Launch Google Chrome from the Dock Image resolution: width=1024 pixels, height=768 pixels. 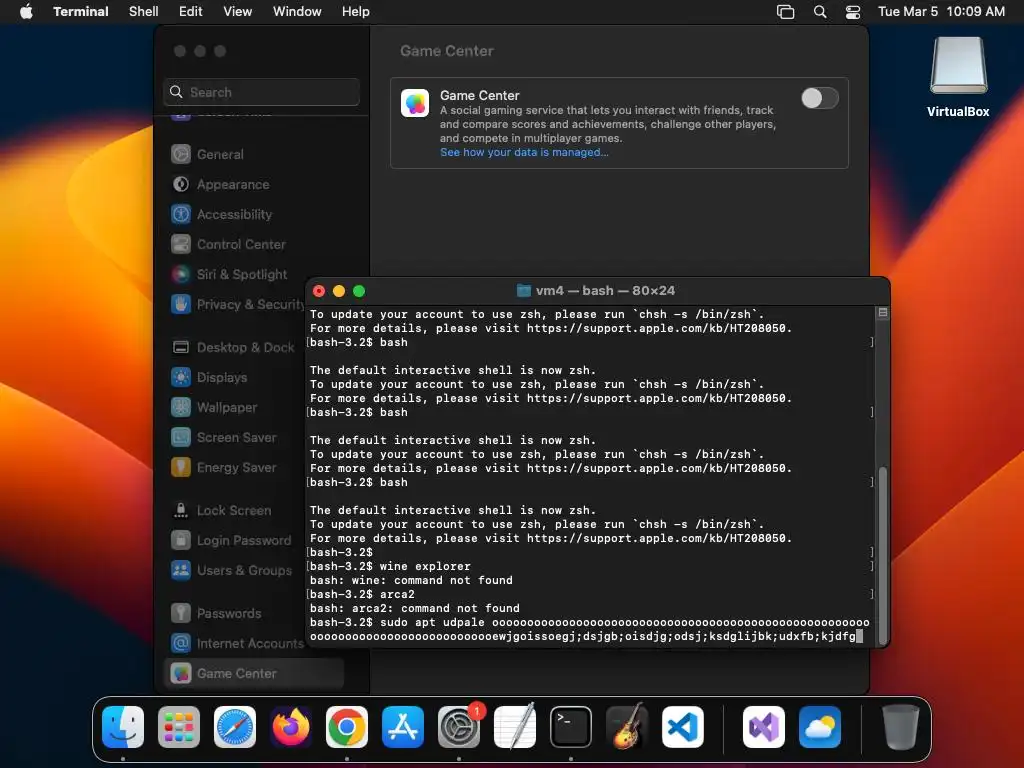[x=347, y=727]
